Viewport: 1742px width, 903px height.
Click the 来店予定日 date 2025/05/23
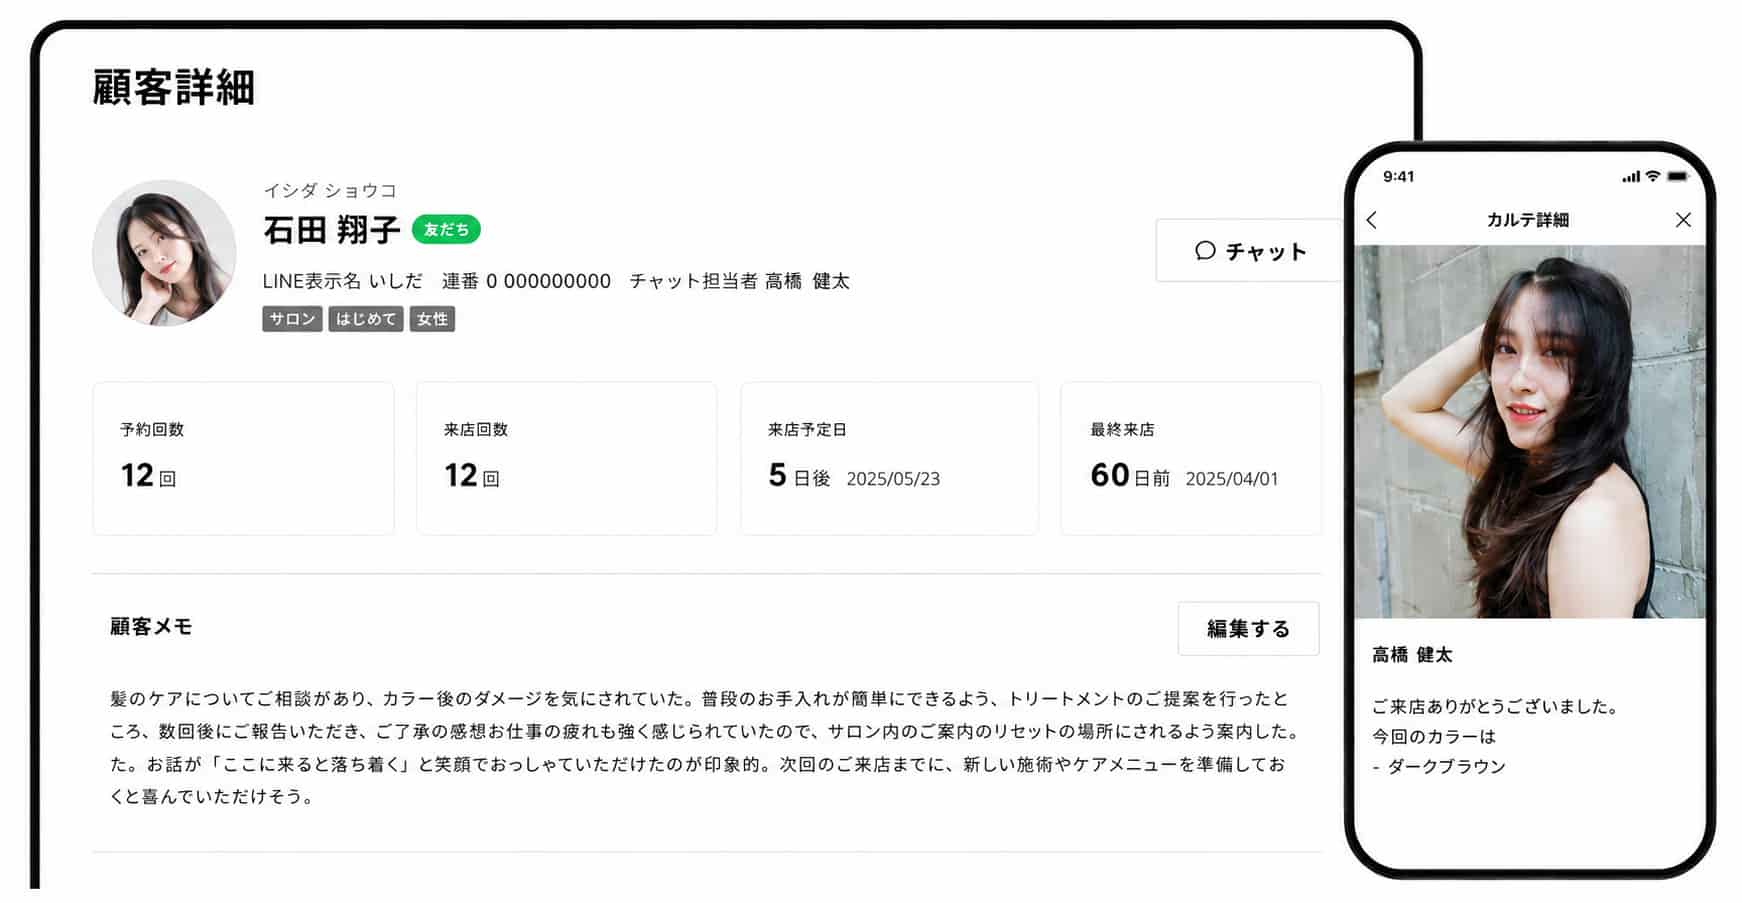(x=893, y=479)
